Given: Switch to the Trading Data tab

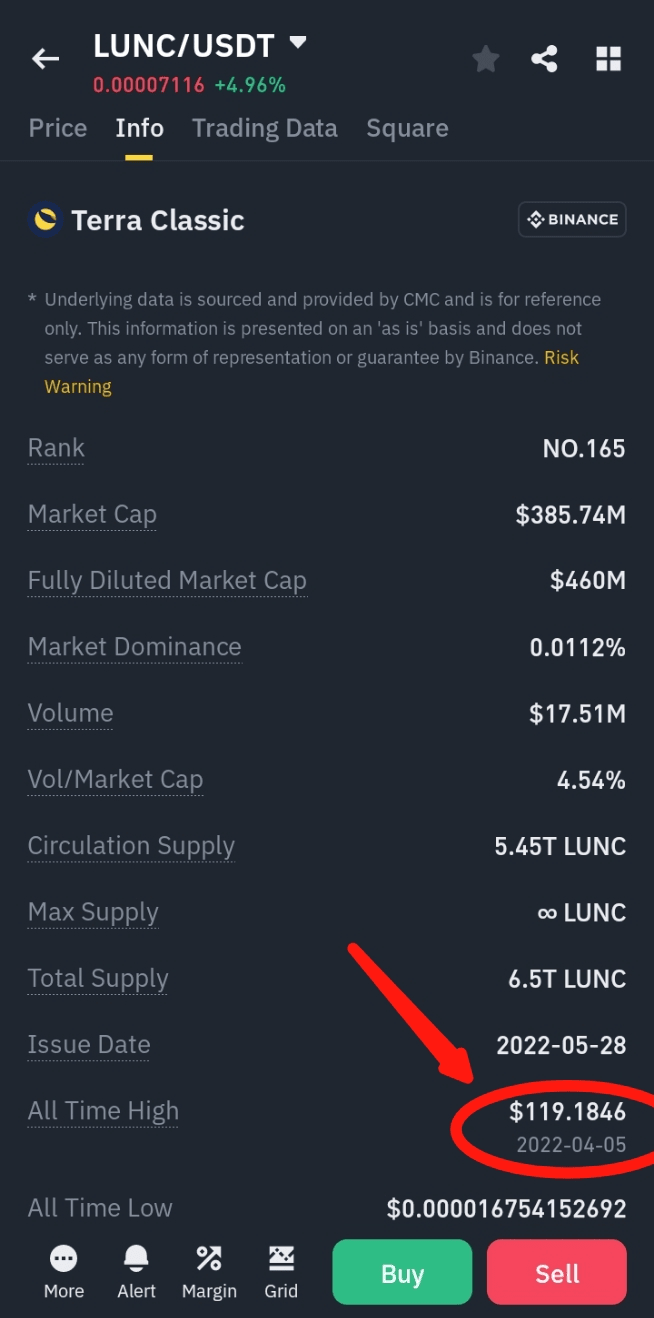Looking at the screenshot, I should coord(265,128).
